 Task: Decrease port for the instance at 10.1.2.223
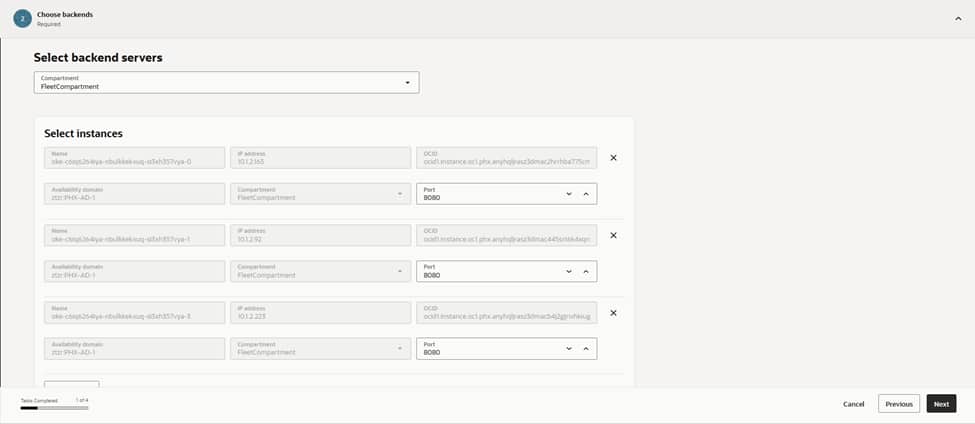(x=568, y=349)
